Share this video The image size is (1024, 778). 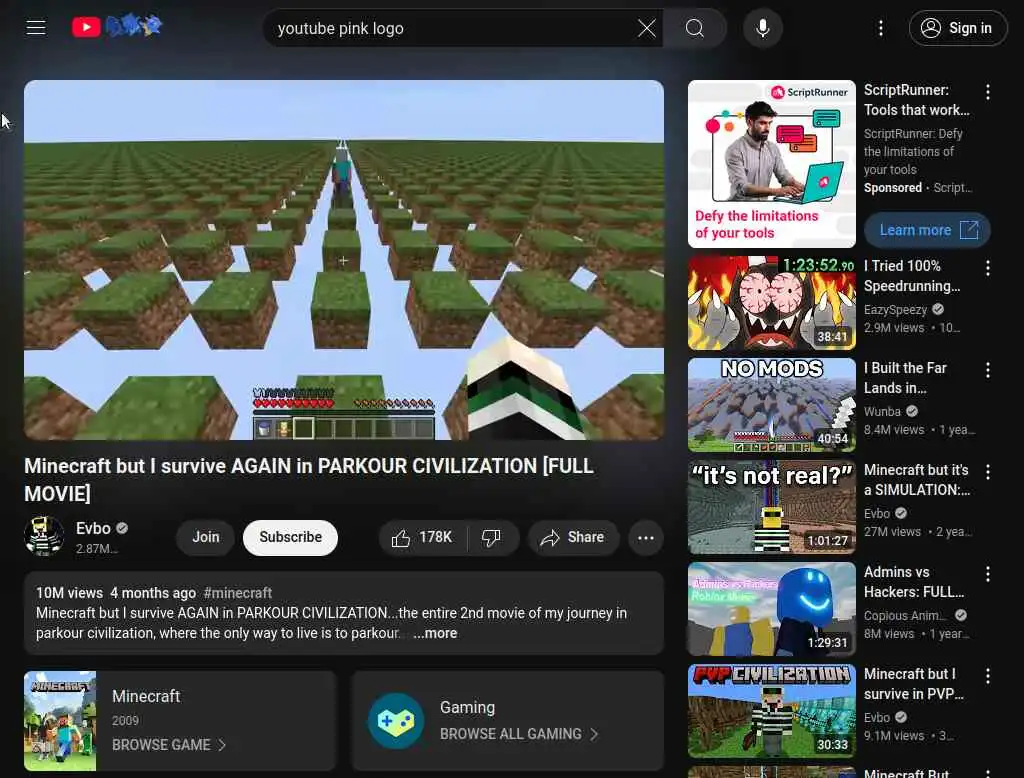[573, 538]
